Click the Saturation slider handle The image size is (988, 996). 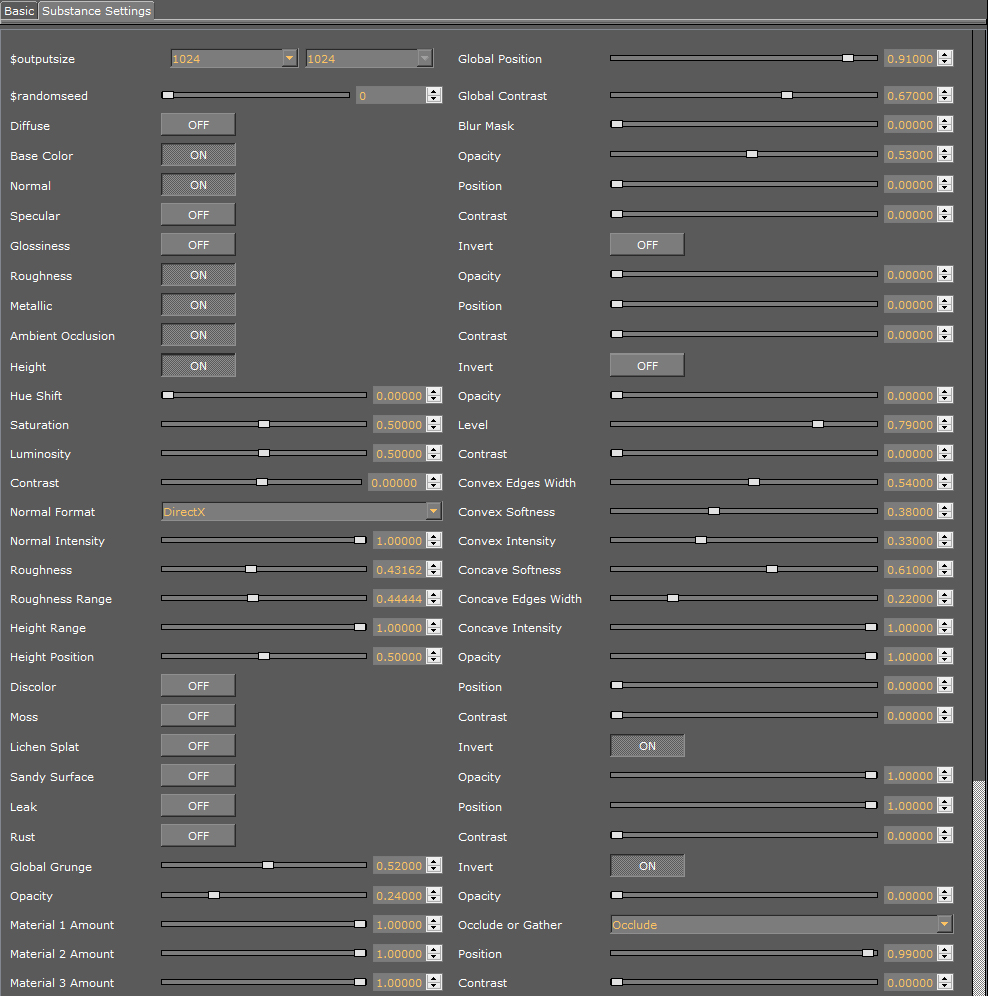[264, 425]
